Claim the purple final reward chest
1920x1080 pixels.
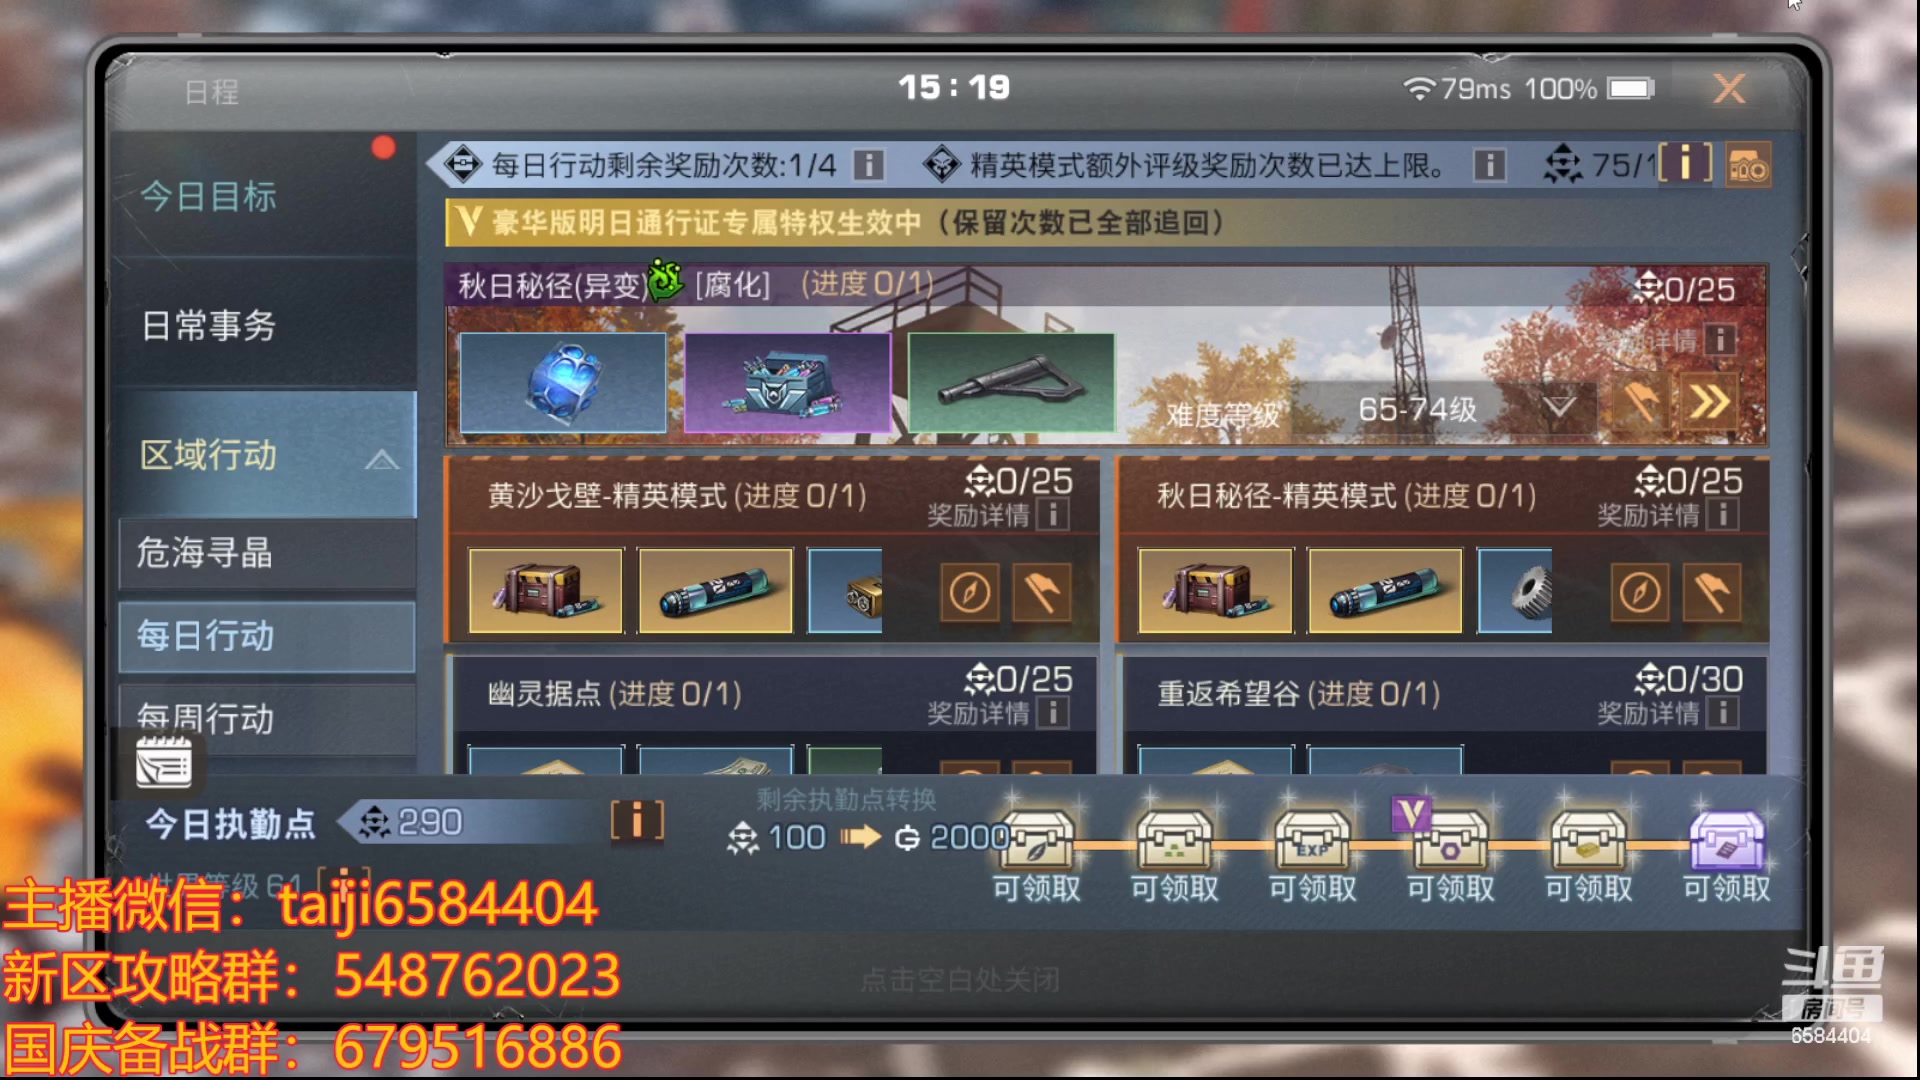pyautogui.click(x=1727, y=841)
